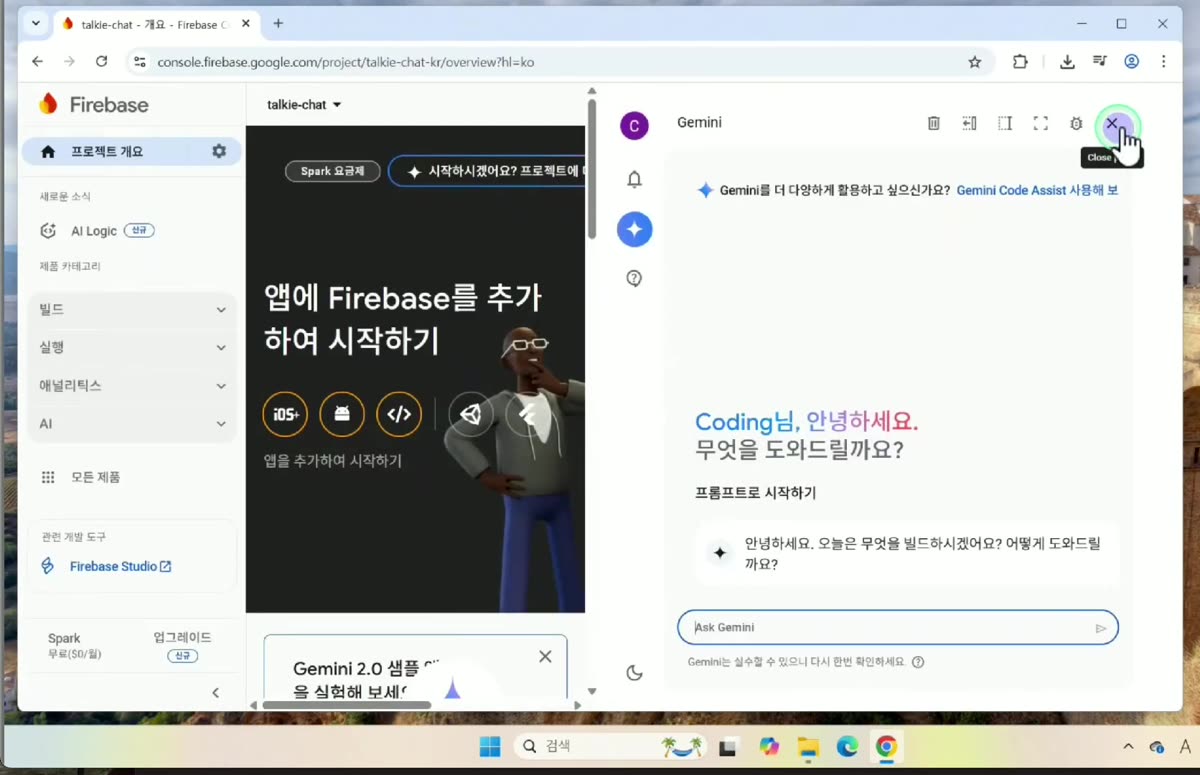The height and width of the screenshot is (775, 1200).
Task: Switch to talkie-chat Firebase browser tab
Action: pyautogui.click(x=154, y=23)
